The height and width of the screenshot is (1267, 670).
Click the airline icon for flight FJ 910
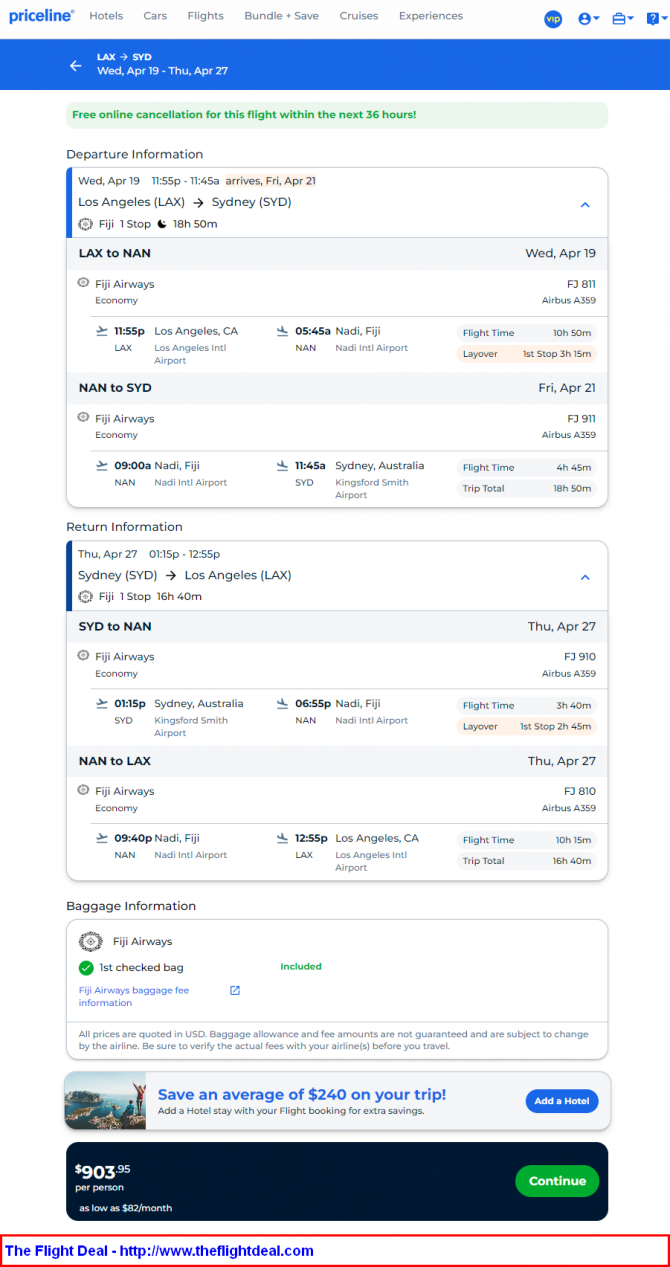tap(83, 655)
